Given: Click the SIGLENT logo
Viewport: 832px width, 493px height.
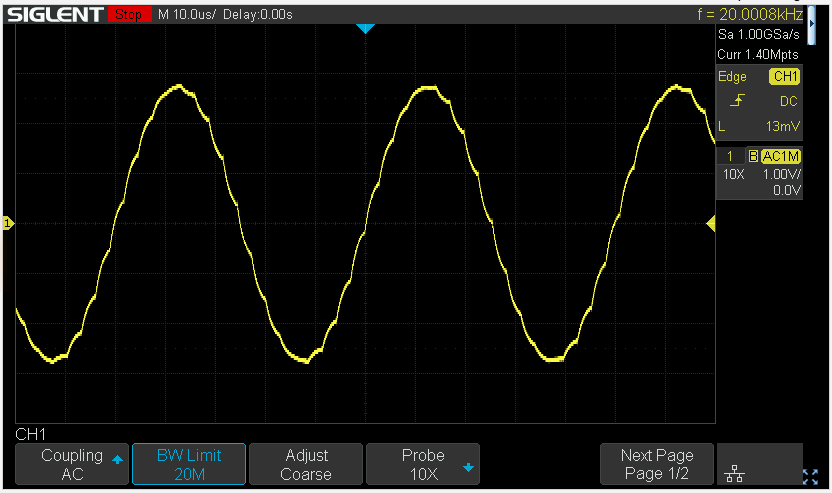Looking at the screenshot, I should pos(55,15).
